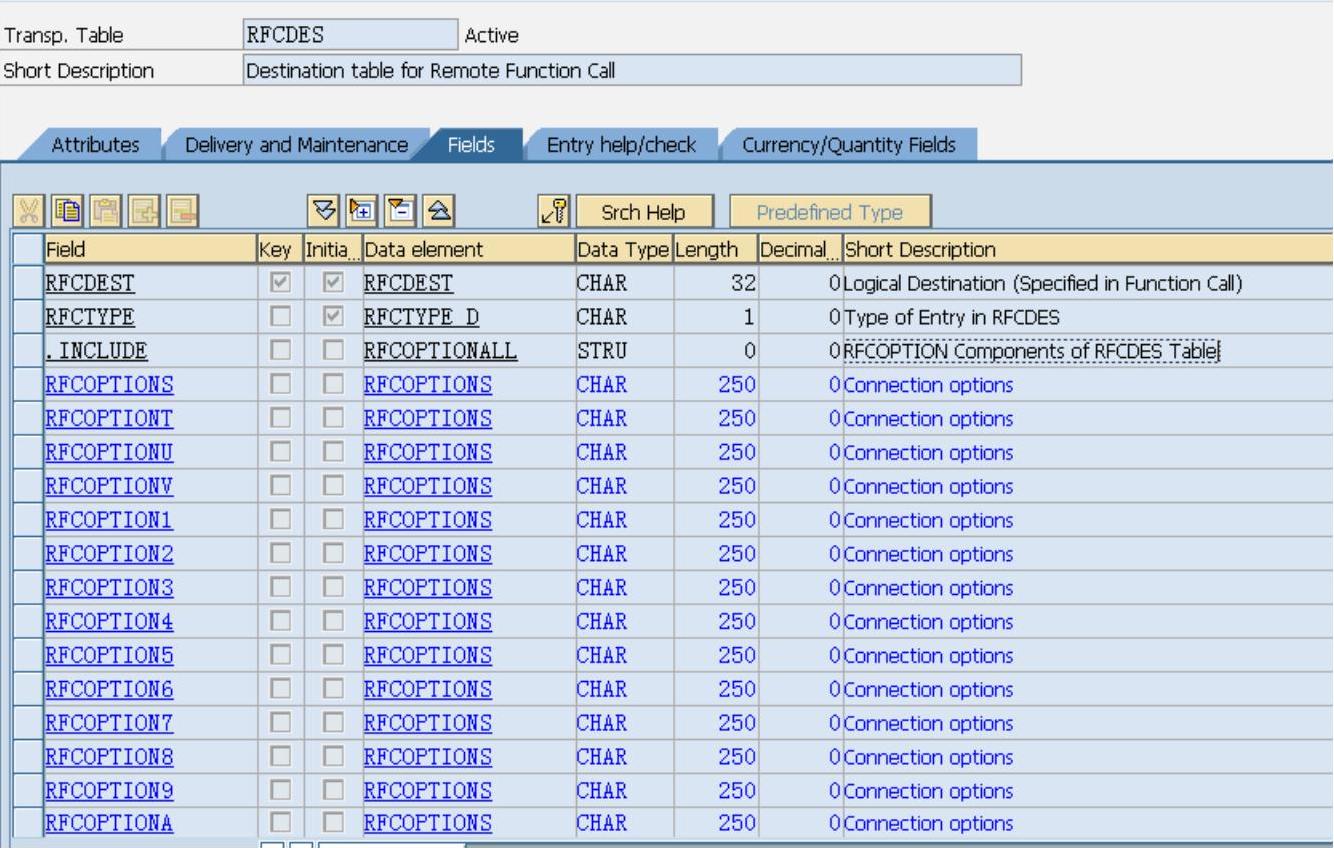Toggle Initial checkbox for RFCTYPE
1334x848 pixels.
pyautogui.click(x=333, y=317)
